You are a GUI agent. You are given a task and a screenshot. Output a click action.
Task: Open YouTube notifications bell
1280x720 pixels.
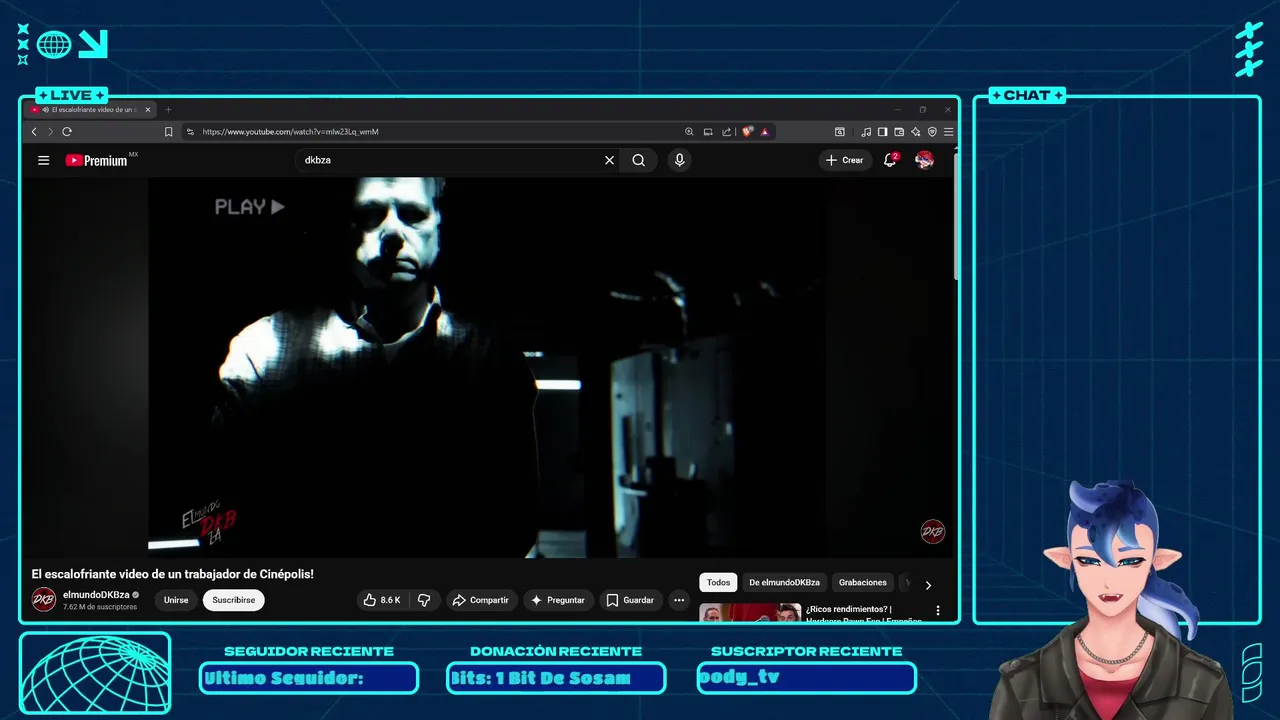click(890, 160)
